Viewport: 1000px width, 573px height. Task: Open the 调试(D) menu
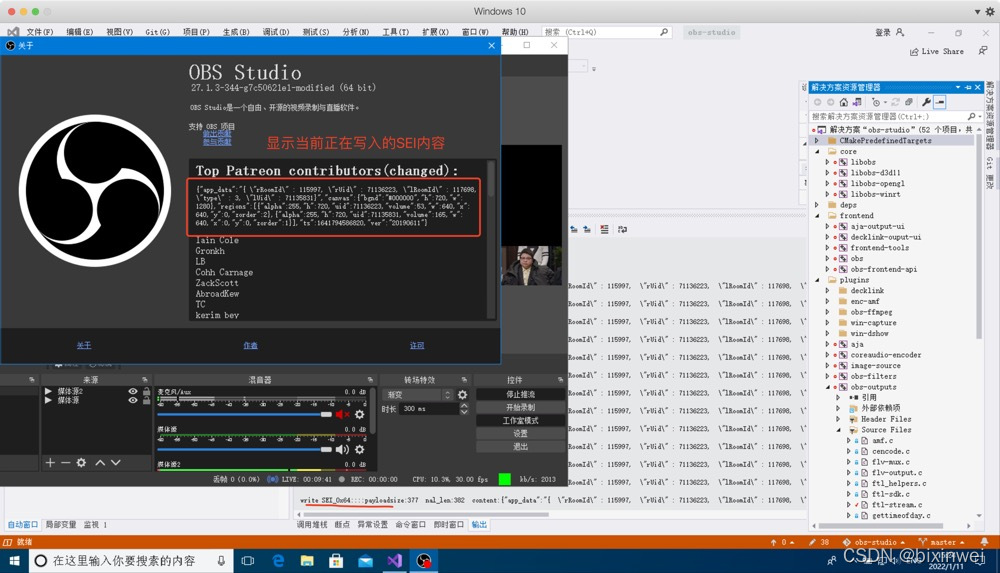pyautogui.click(x=276, y=32)
